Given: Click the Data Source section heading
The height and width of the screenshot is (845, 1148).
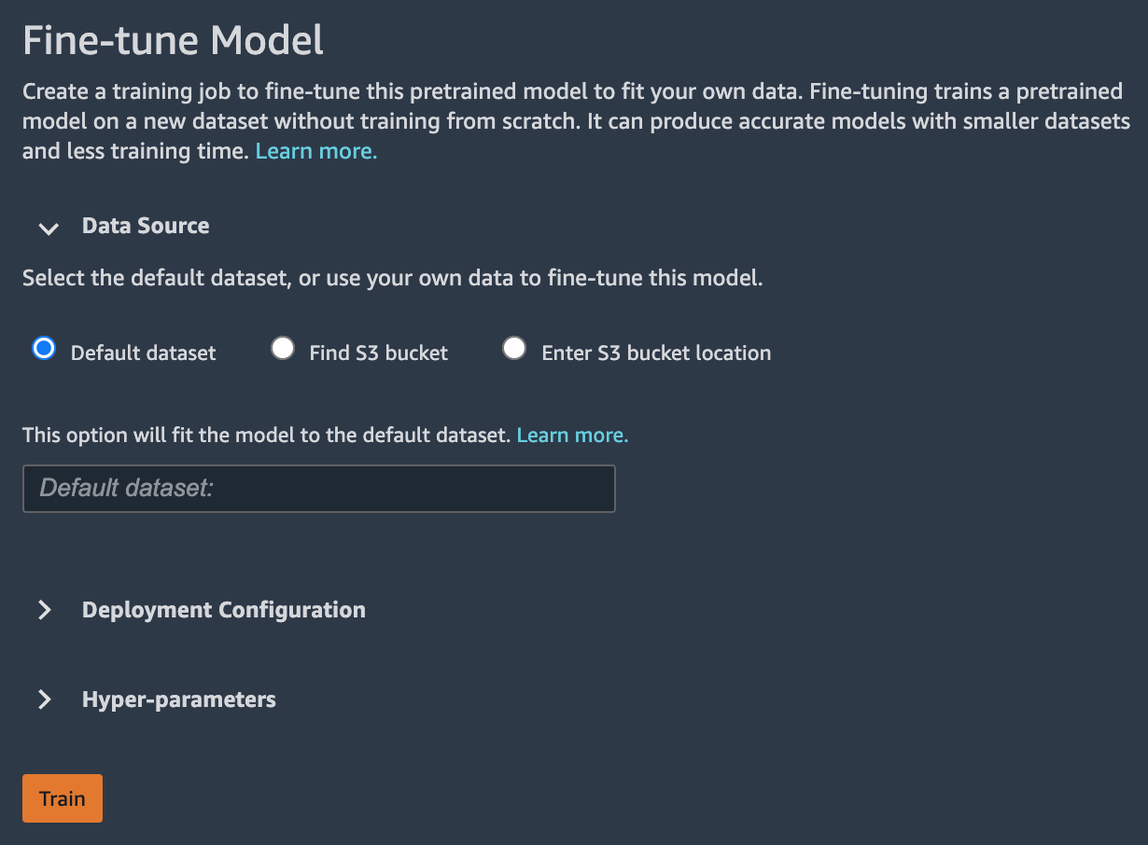Looking at the screenshot, I should pyautogui.click(x=145, y=226).
